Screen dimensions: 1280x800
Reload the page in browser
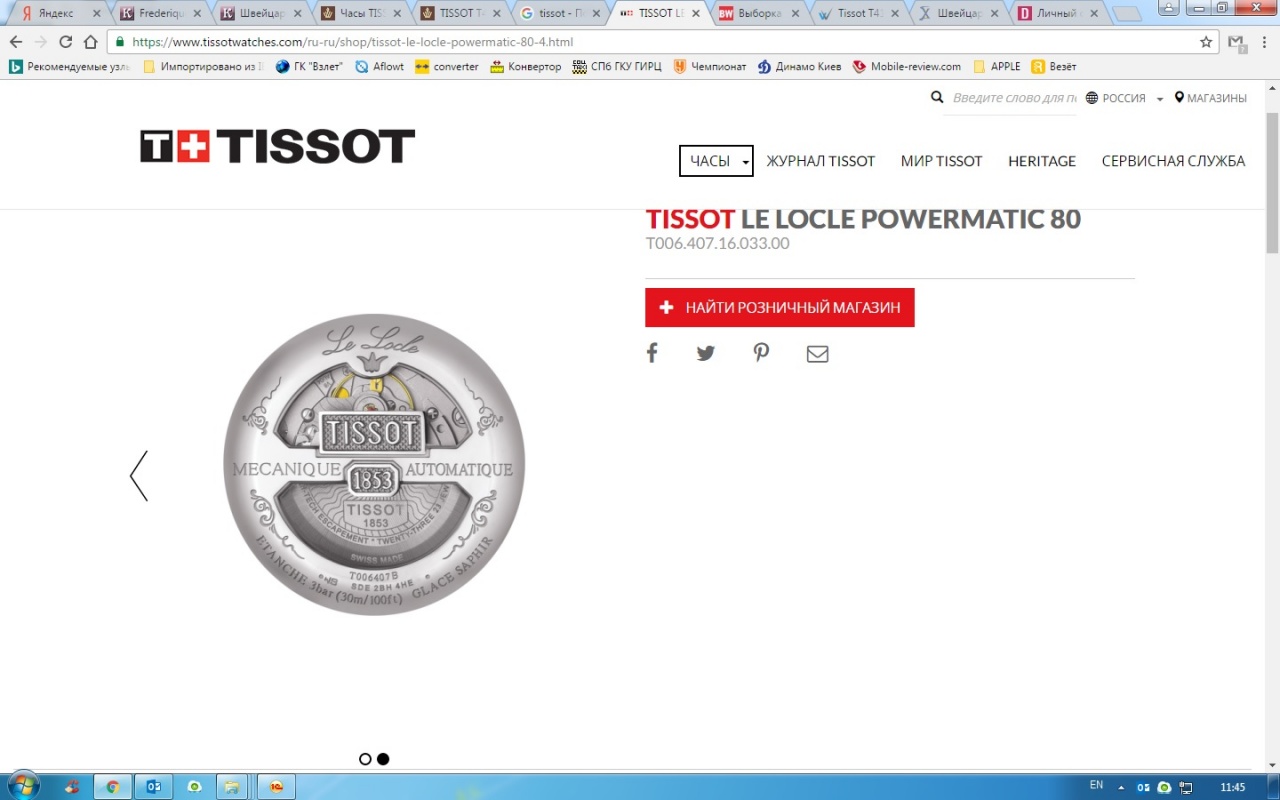point(66,42)
